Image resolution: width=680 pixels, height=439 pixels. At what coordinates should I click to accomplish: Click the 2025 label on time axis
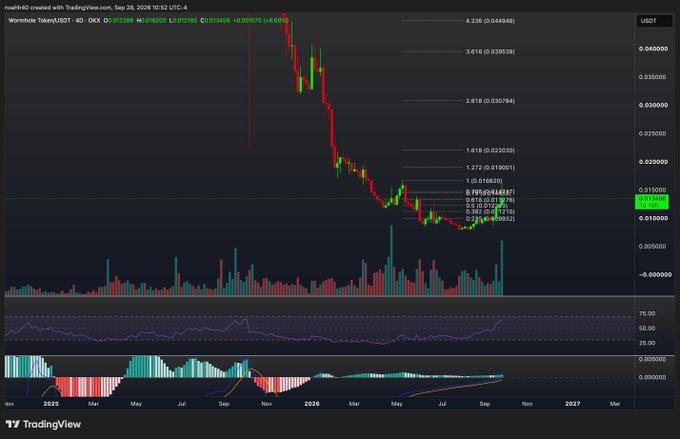coord(51,403)
